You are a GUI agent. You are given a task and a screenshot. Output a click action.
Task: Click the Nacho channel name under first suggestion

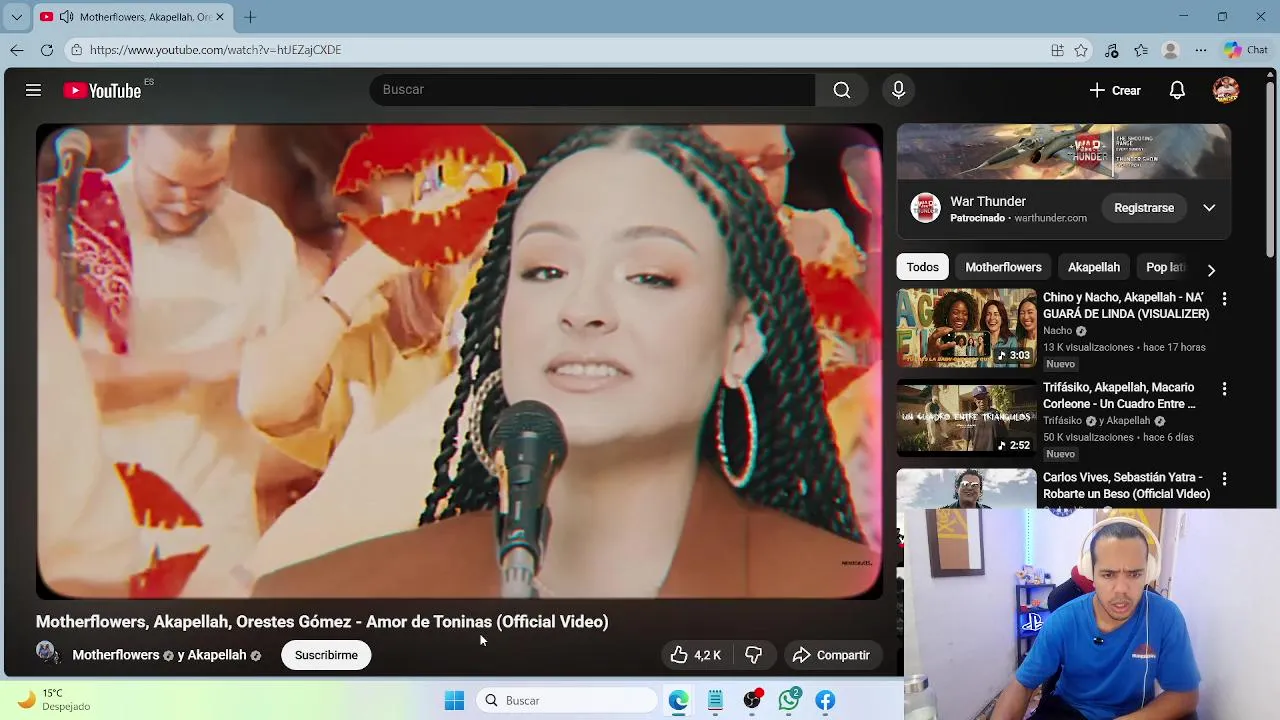tap(1057, 331)
